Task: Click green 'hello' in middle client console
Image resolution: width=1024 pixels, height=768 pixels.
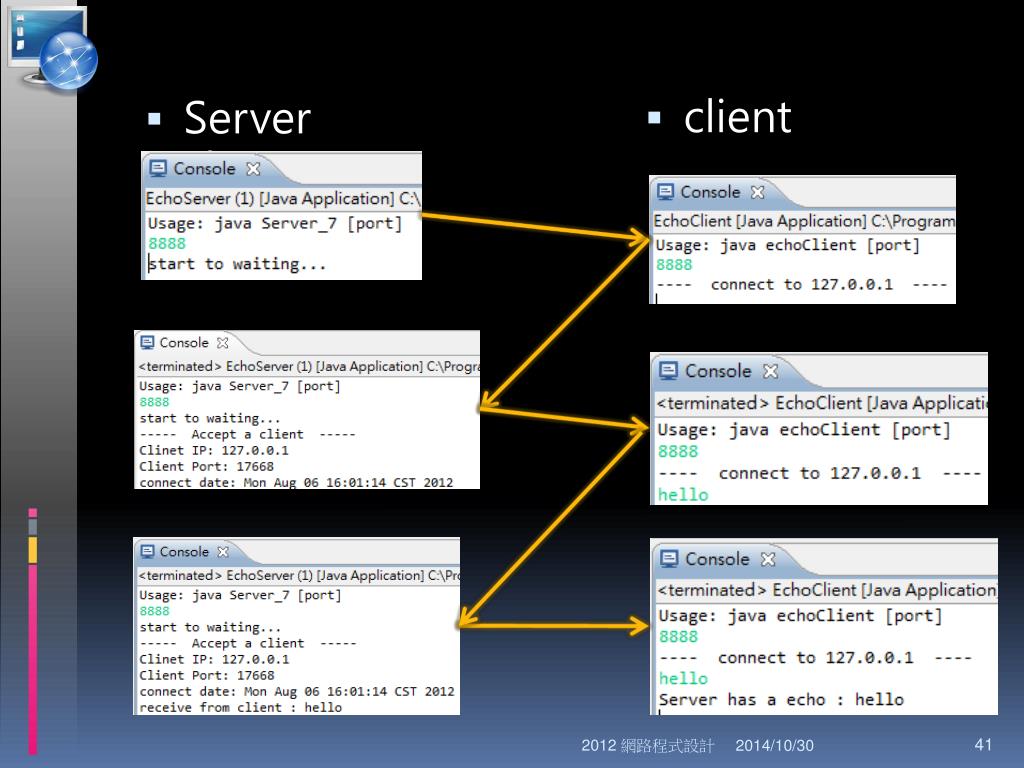Action: [x=683, y=494]
